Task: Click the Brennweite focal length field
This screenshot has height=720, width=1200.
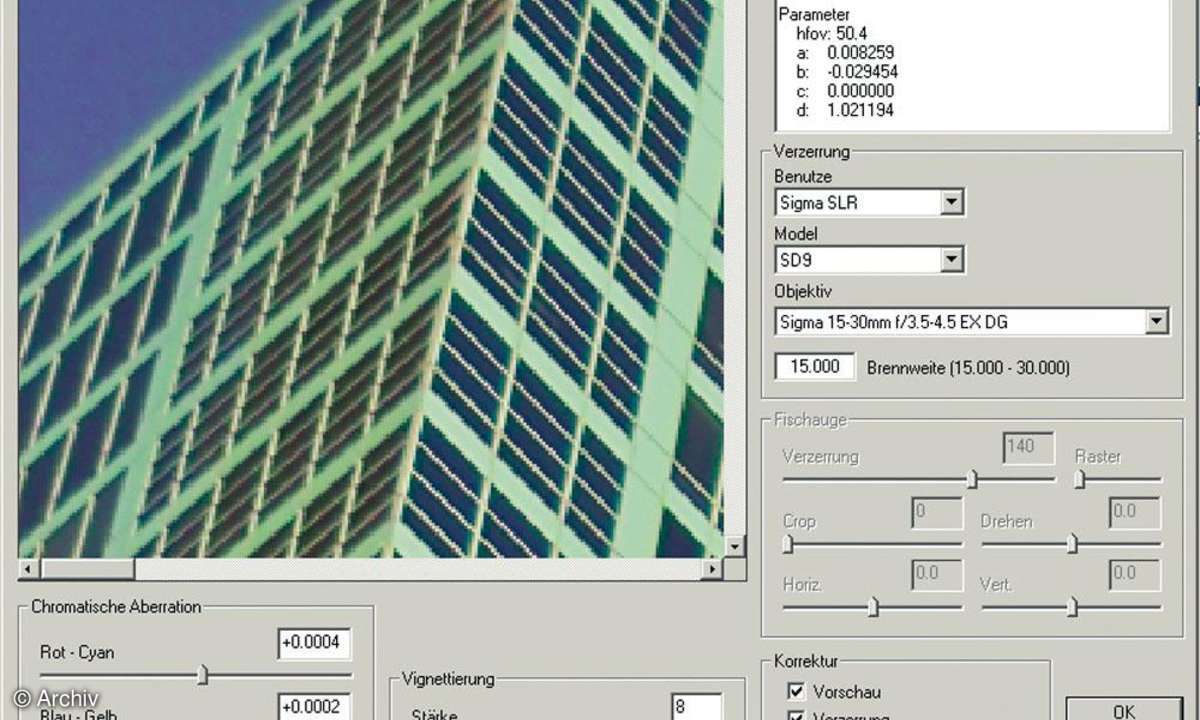Action: (815, 367)
